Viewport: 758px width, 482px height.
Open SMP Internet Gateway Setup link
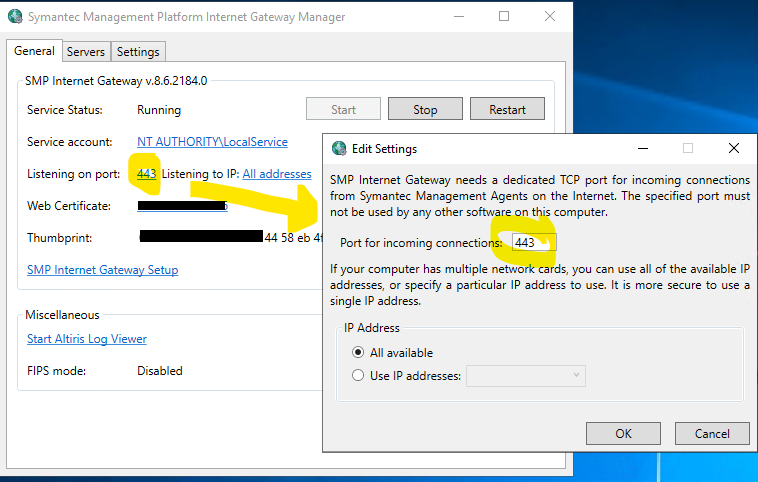(102, 270)
